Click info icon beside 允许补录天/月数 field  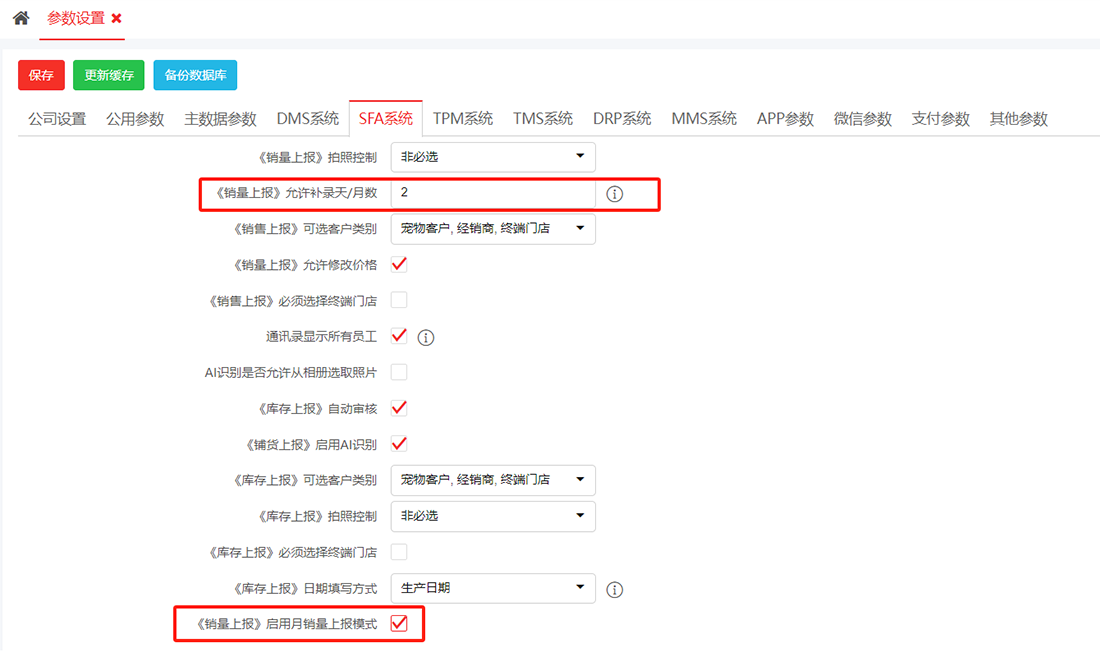[x=615, y=194]
